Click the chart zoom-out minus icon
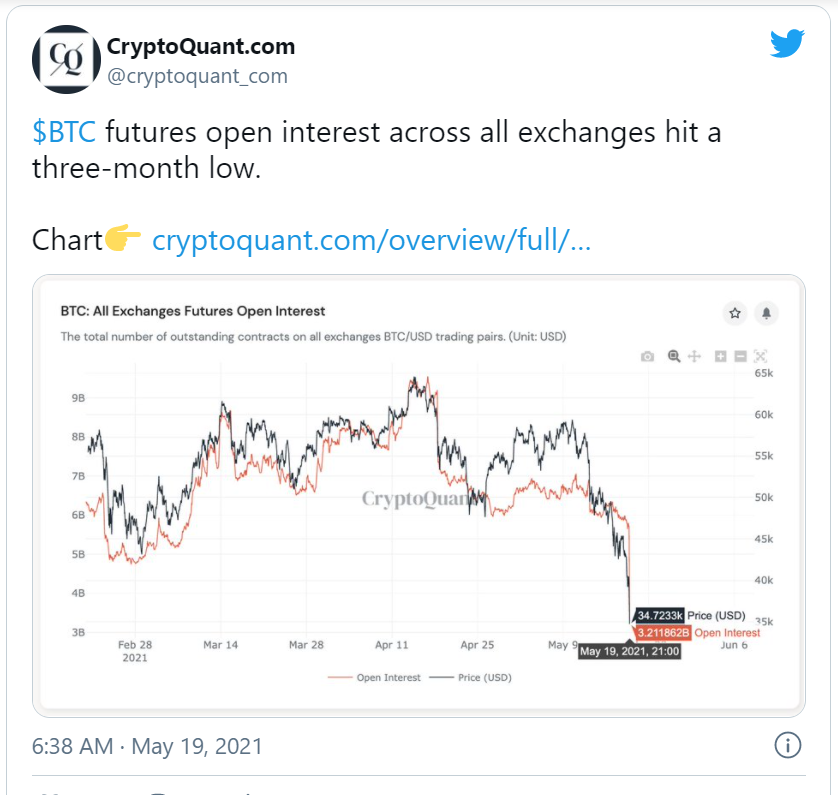The height and width of the screenshot is (795, 838). coord(740,356)
